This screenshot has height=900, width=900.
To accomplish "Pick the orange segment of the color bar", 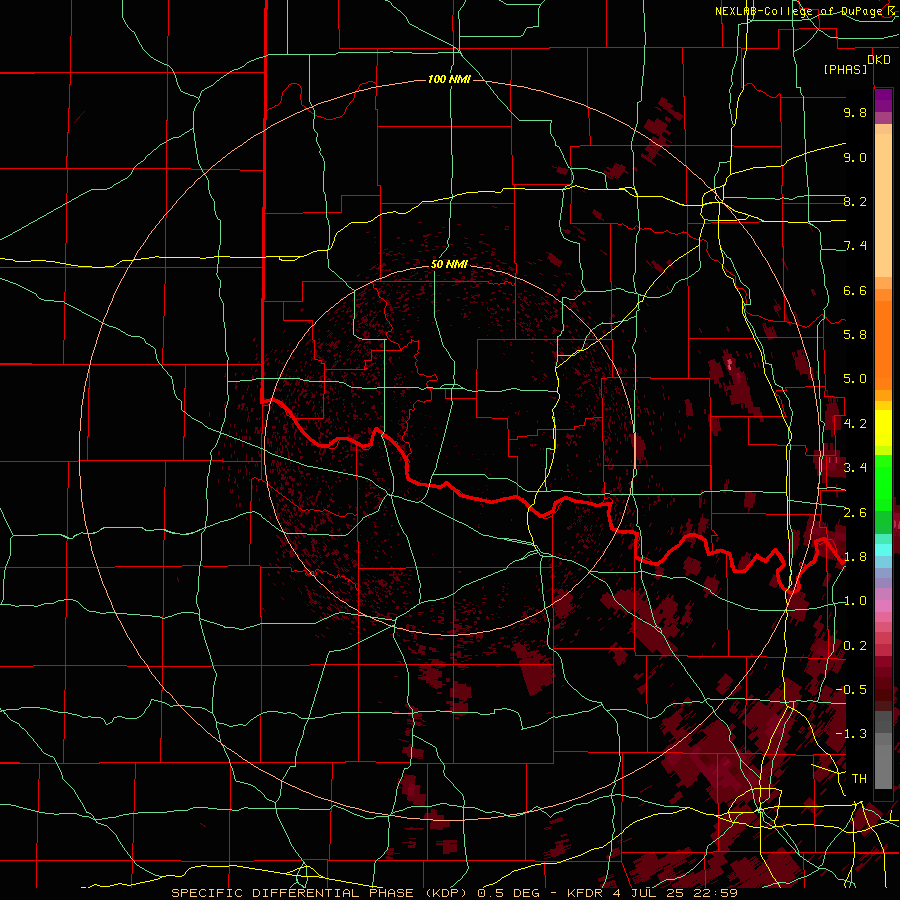I will (x=883, y=344).
